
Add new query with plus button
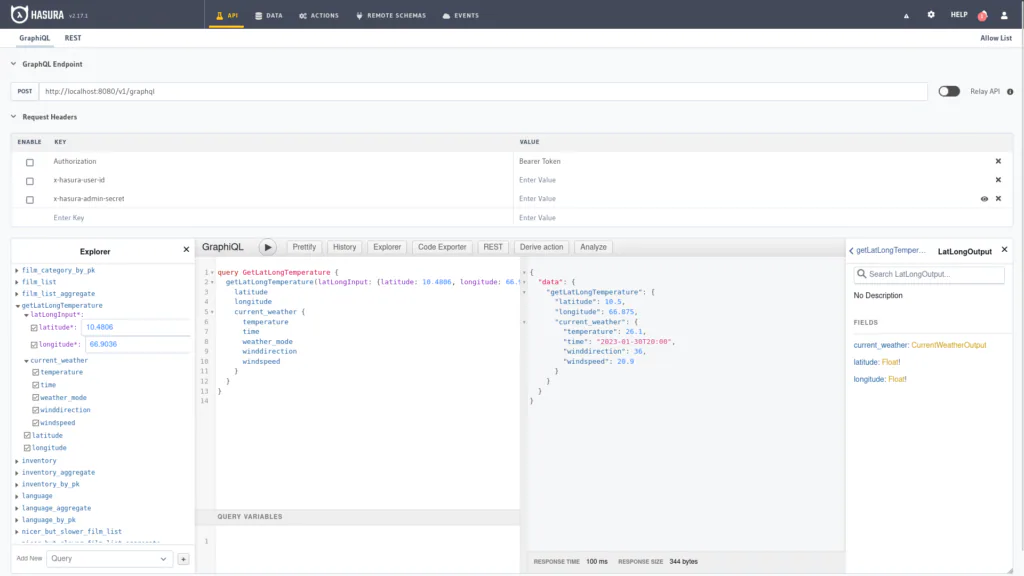point(184,559)
